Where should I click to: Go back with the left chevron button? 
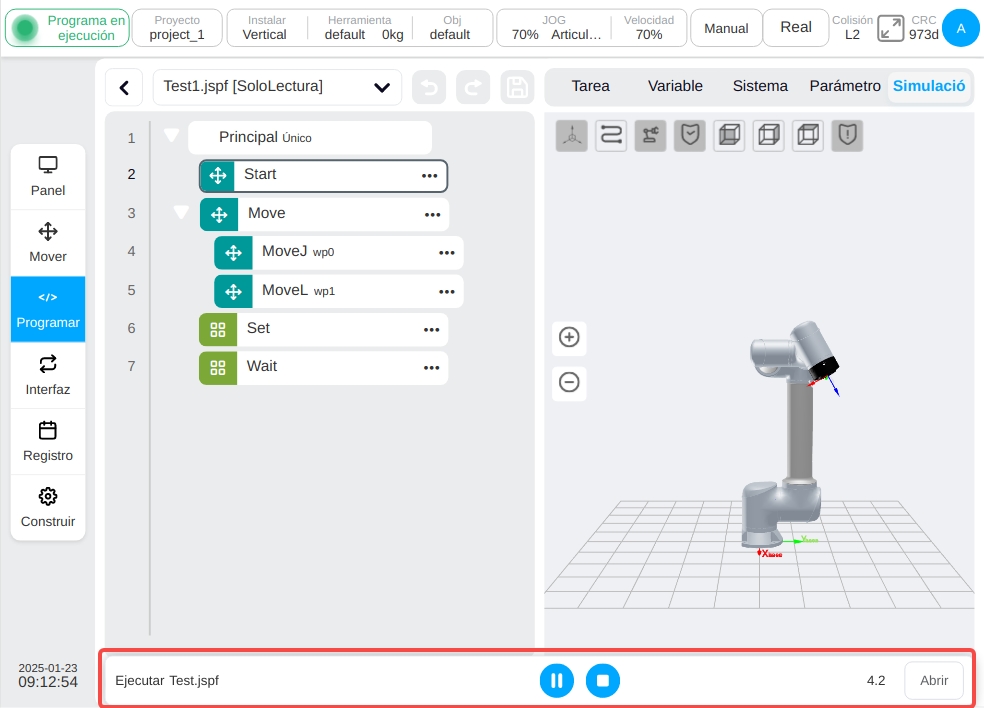point(124,87)
